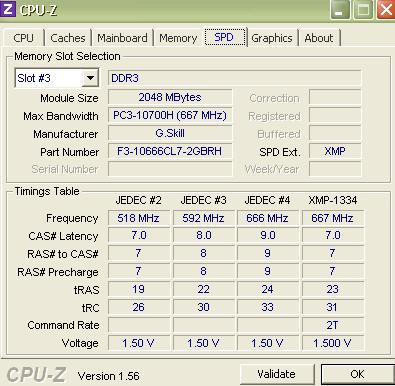Select part number F3-10666CL7-2GBRH
Image resolution: width=395 pixels, height=386 pixels.
tap(170, 151)
